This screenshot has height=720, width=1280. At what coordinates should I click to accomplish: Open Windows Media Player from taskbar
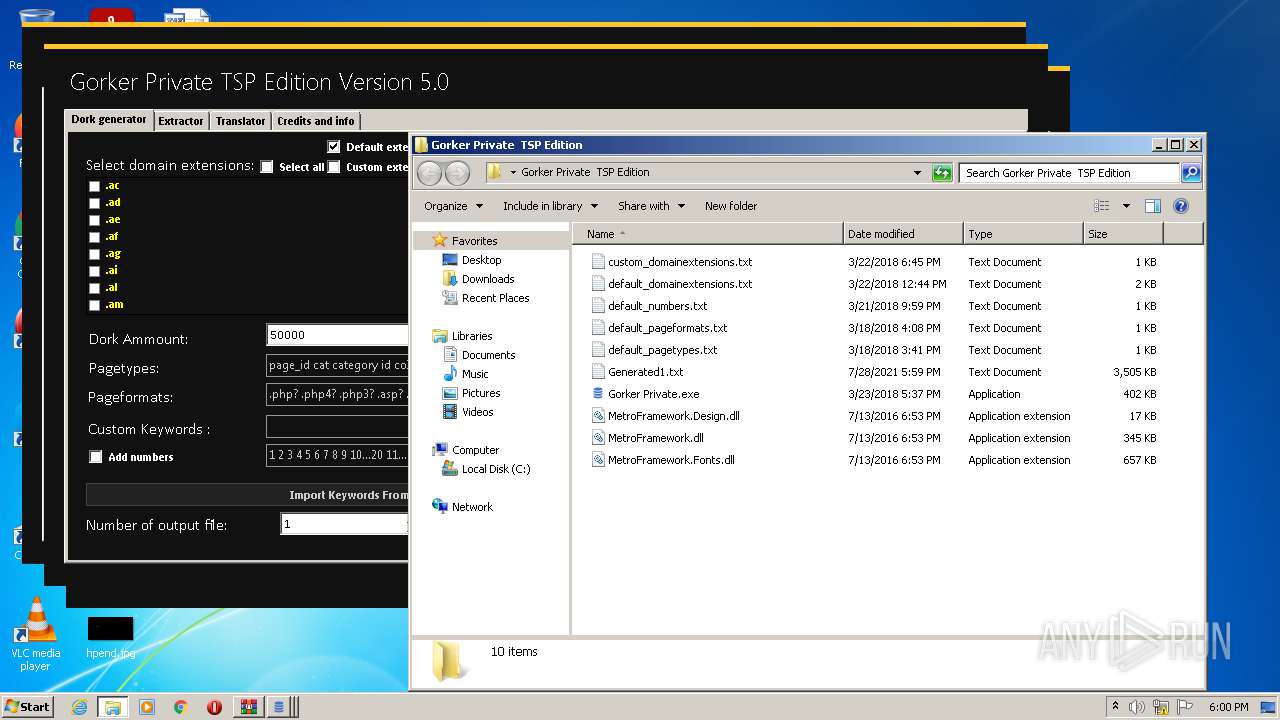(147, 707)
